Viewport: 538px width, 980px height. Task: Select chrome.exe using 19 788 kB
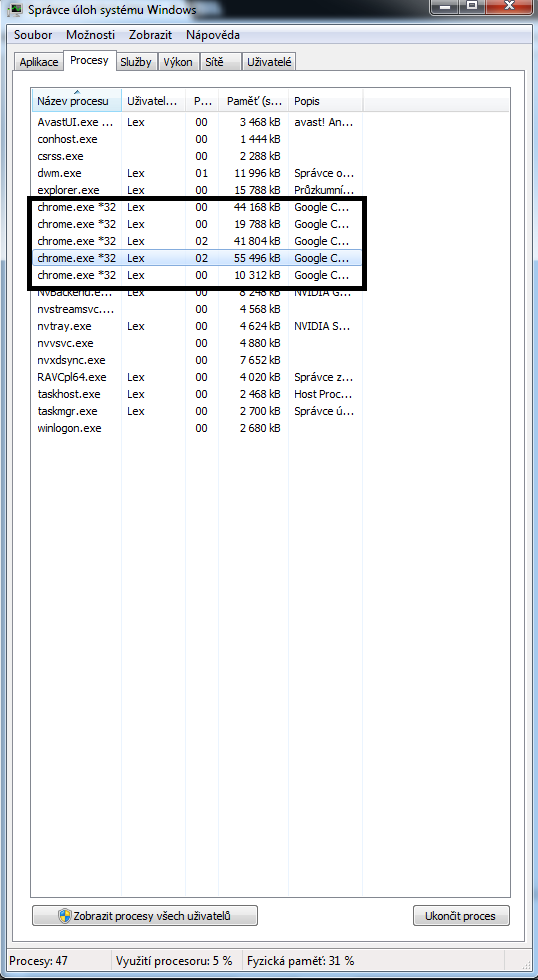pos(197,224)
